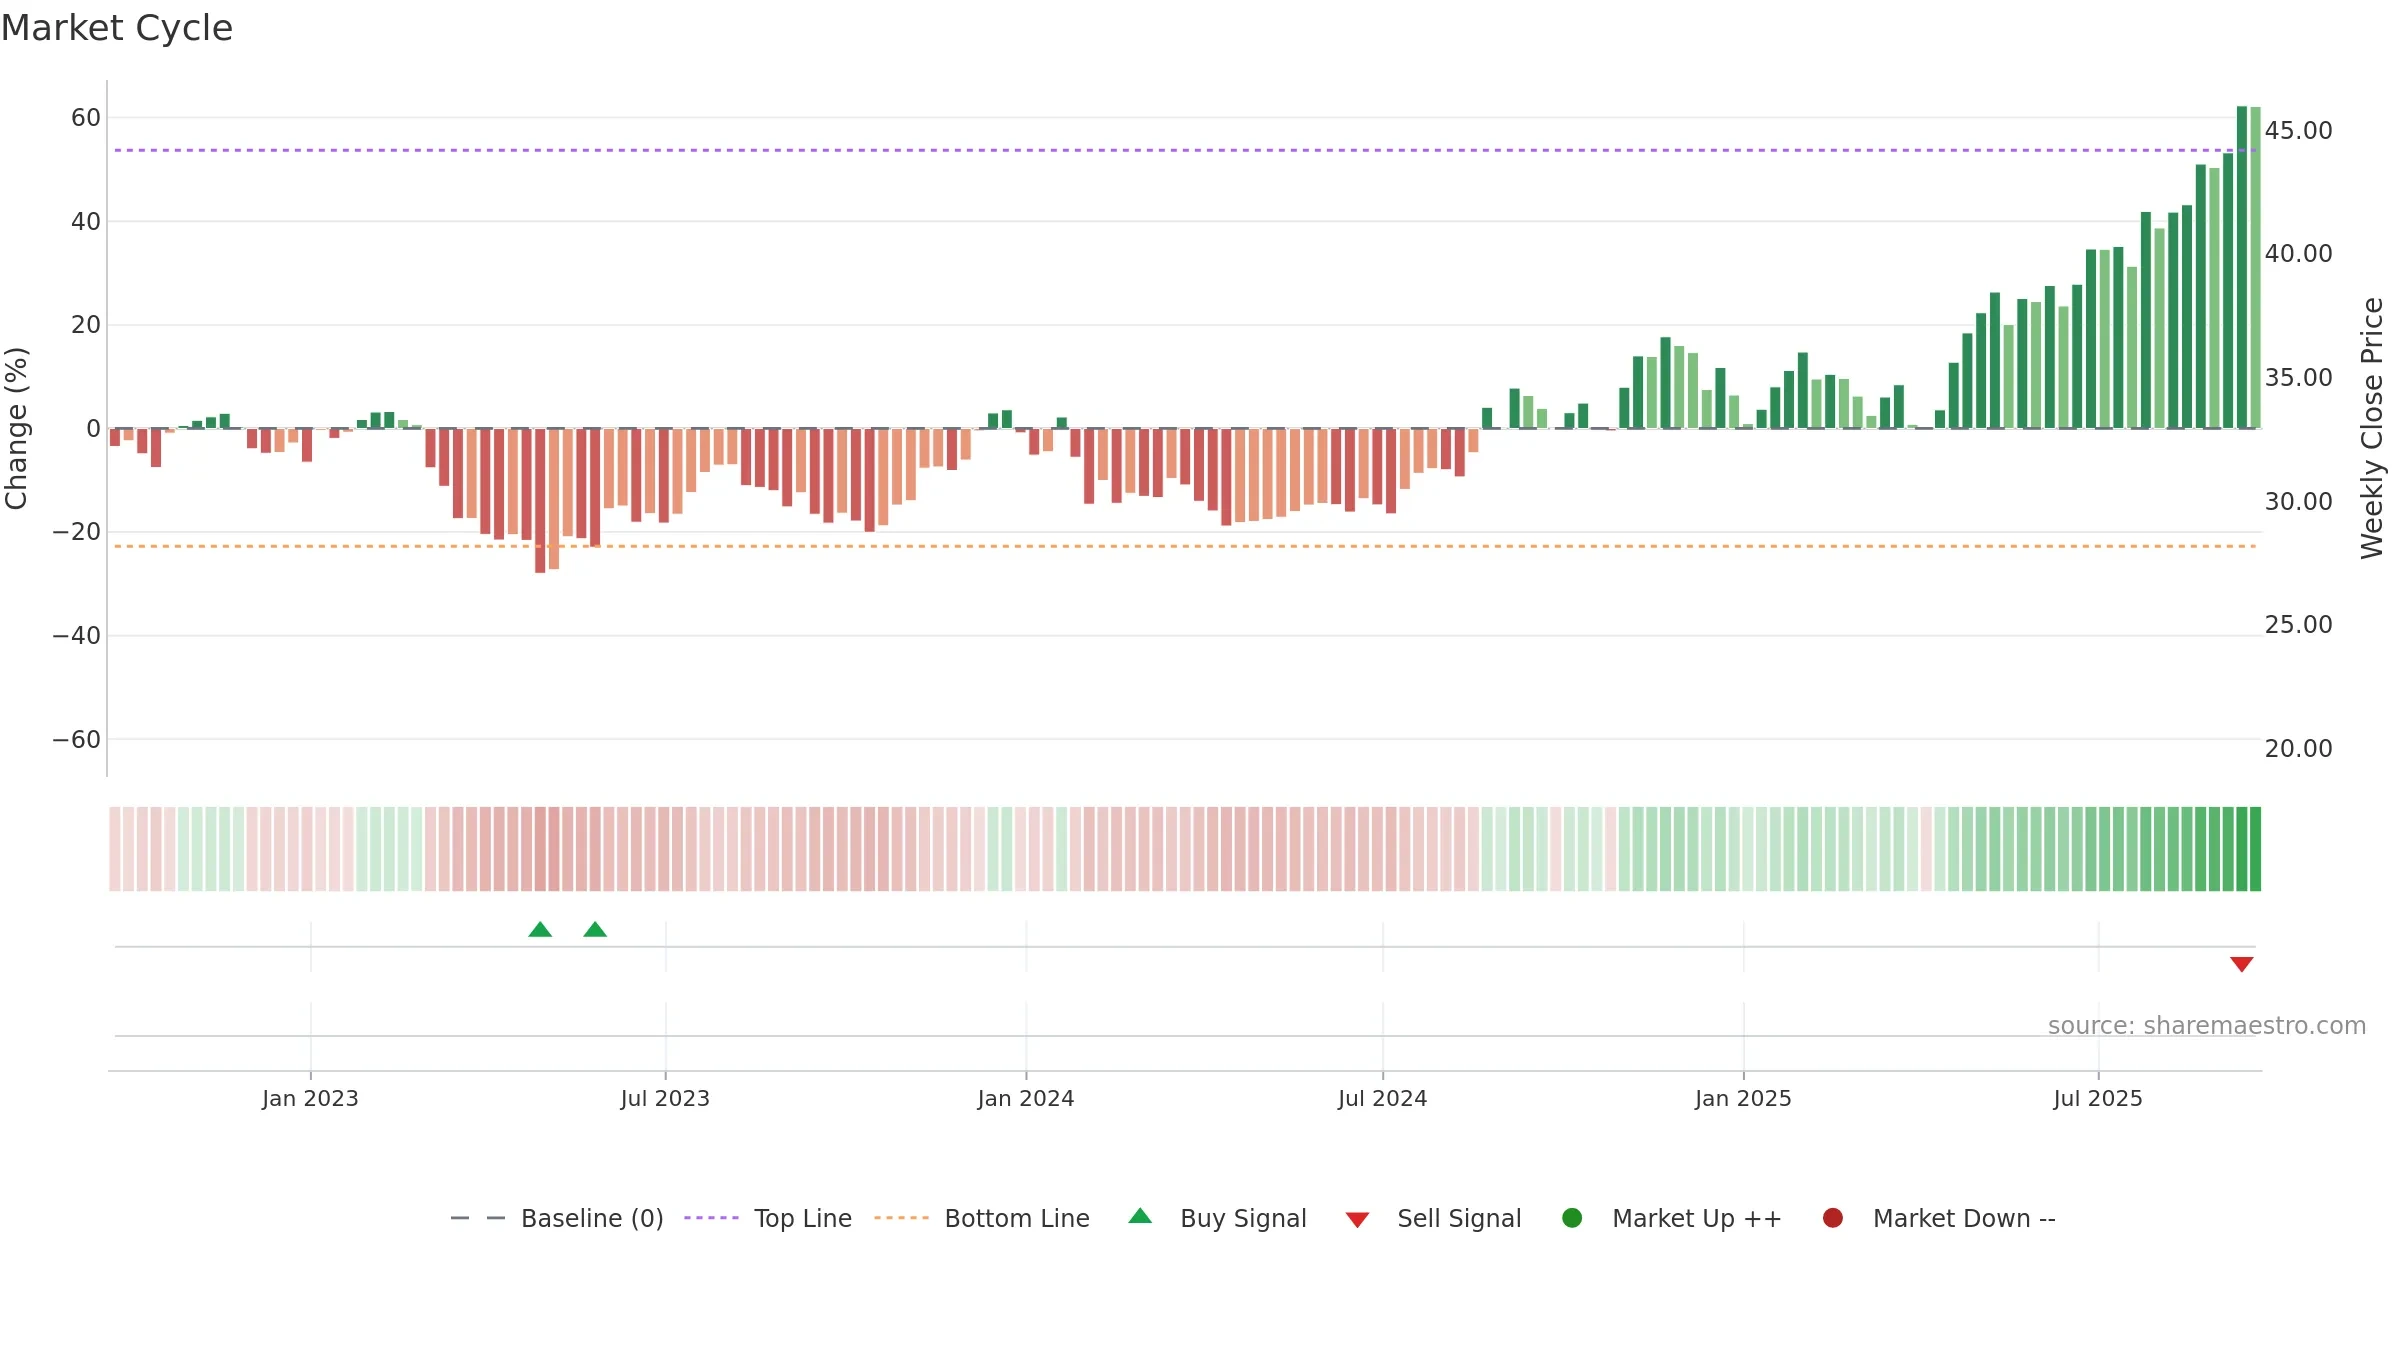This screenshot has height=1350, width=2400.
Task: Click the Market Cycle chart title
Action: point(117,28)
